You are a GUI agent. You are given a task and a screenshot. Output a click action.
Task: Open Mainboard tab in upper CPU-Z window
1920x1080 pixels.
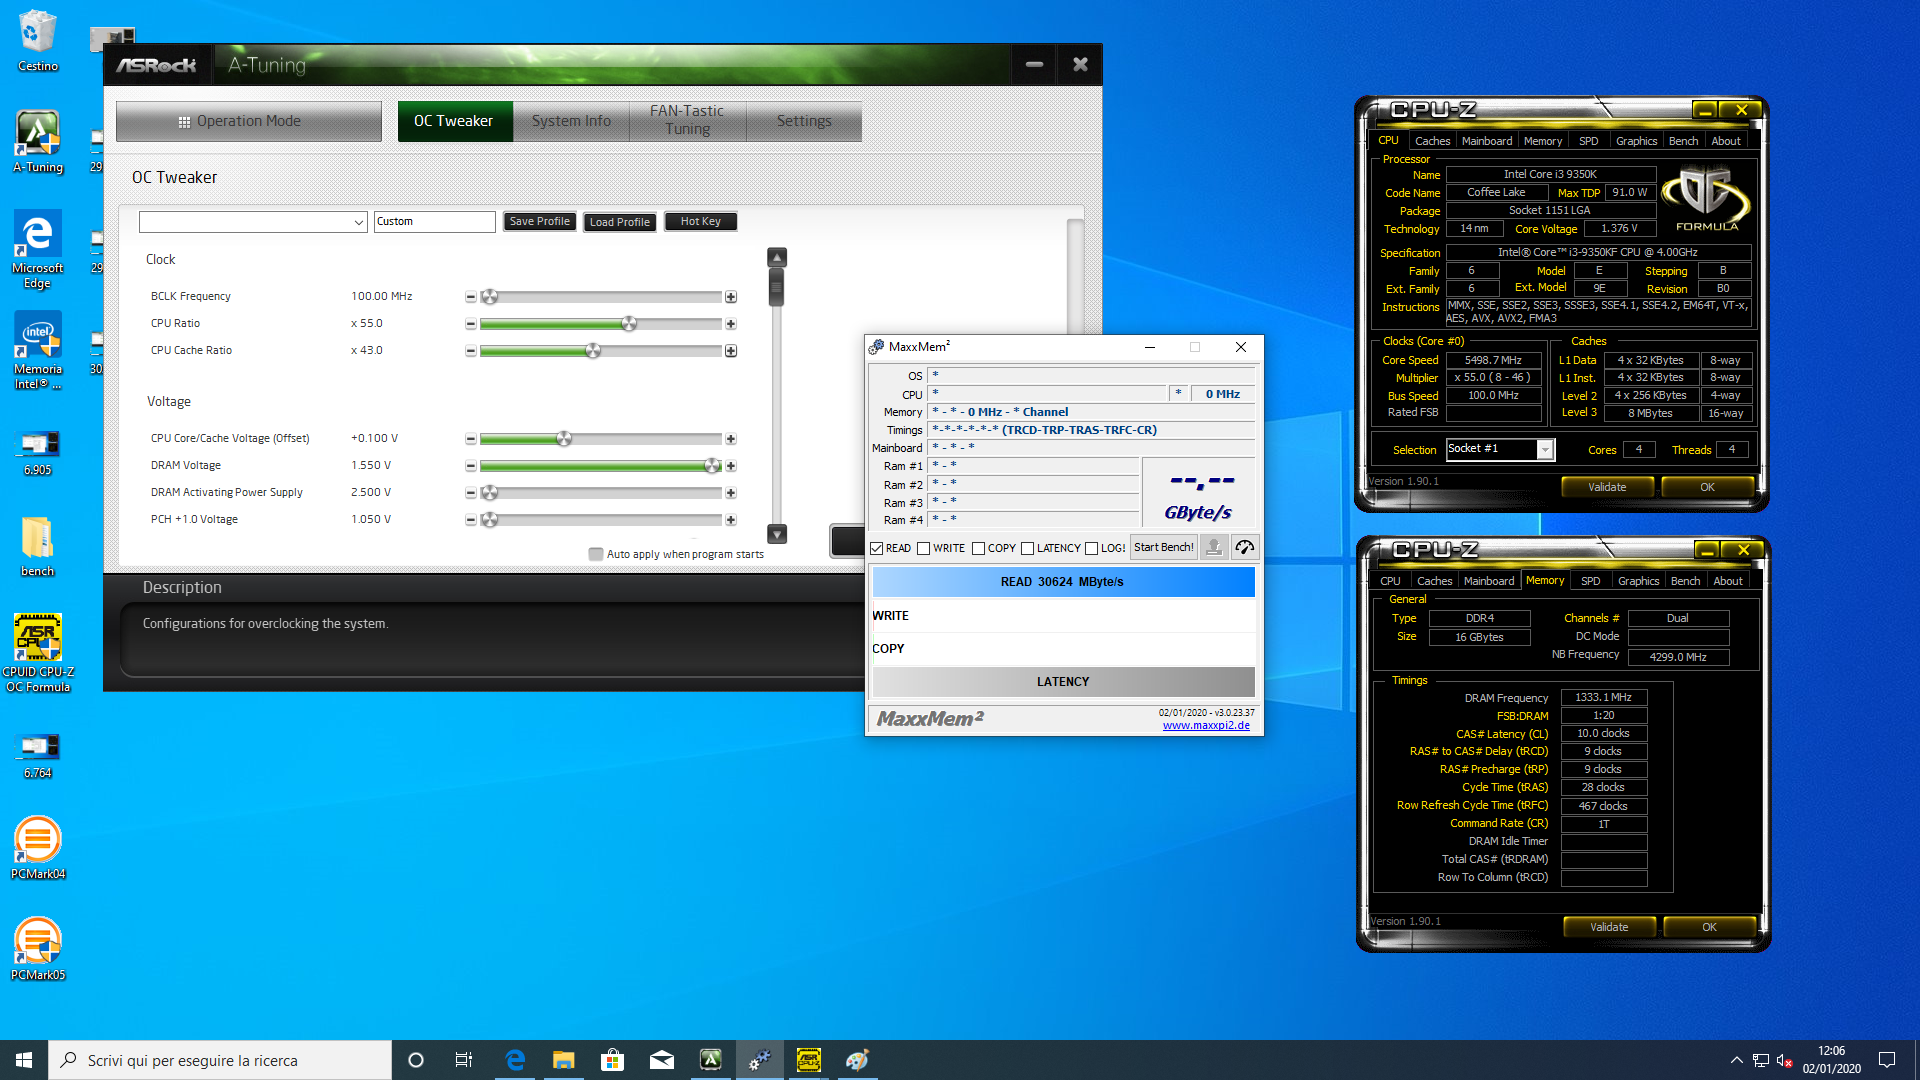[x=1487, y=141]
